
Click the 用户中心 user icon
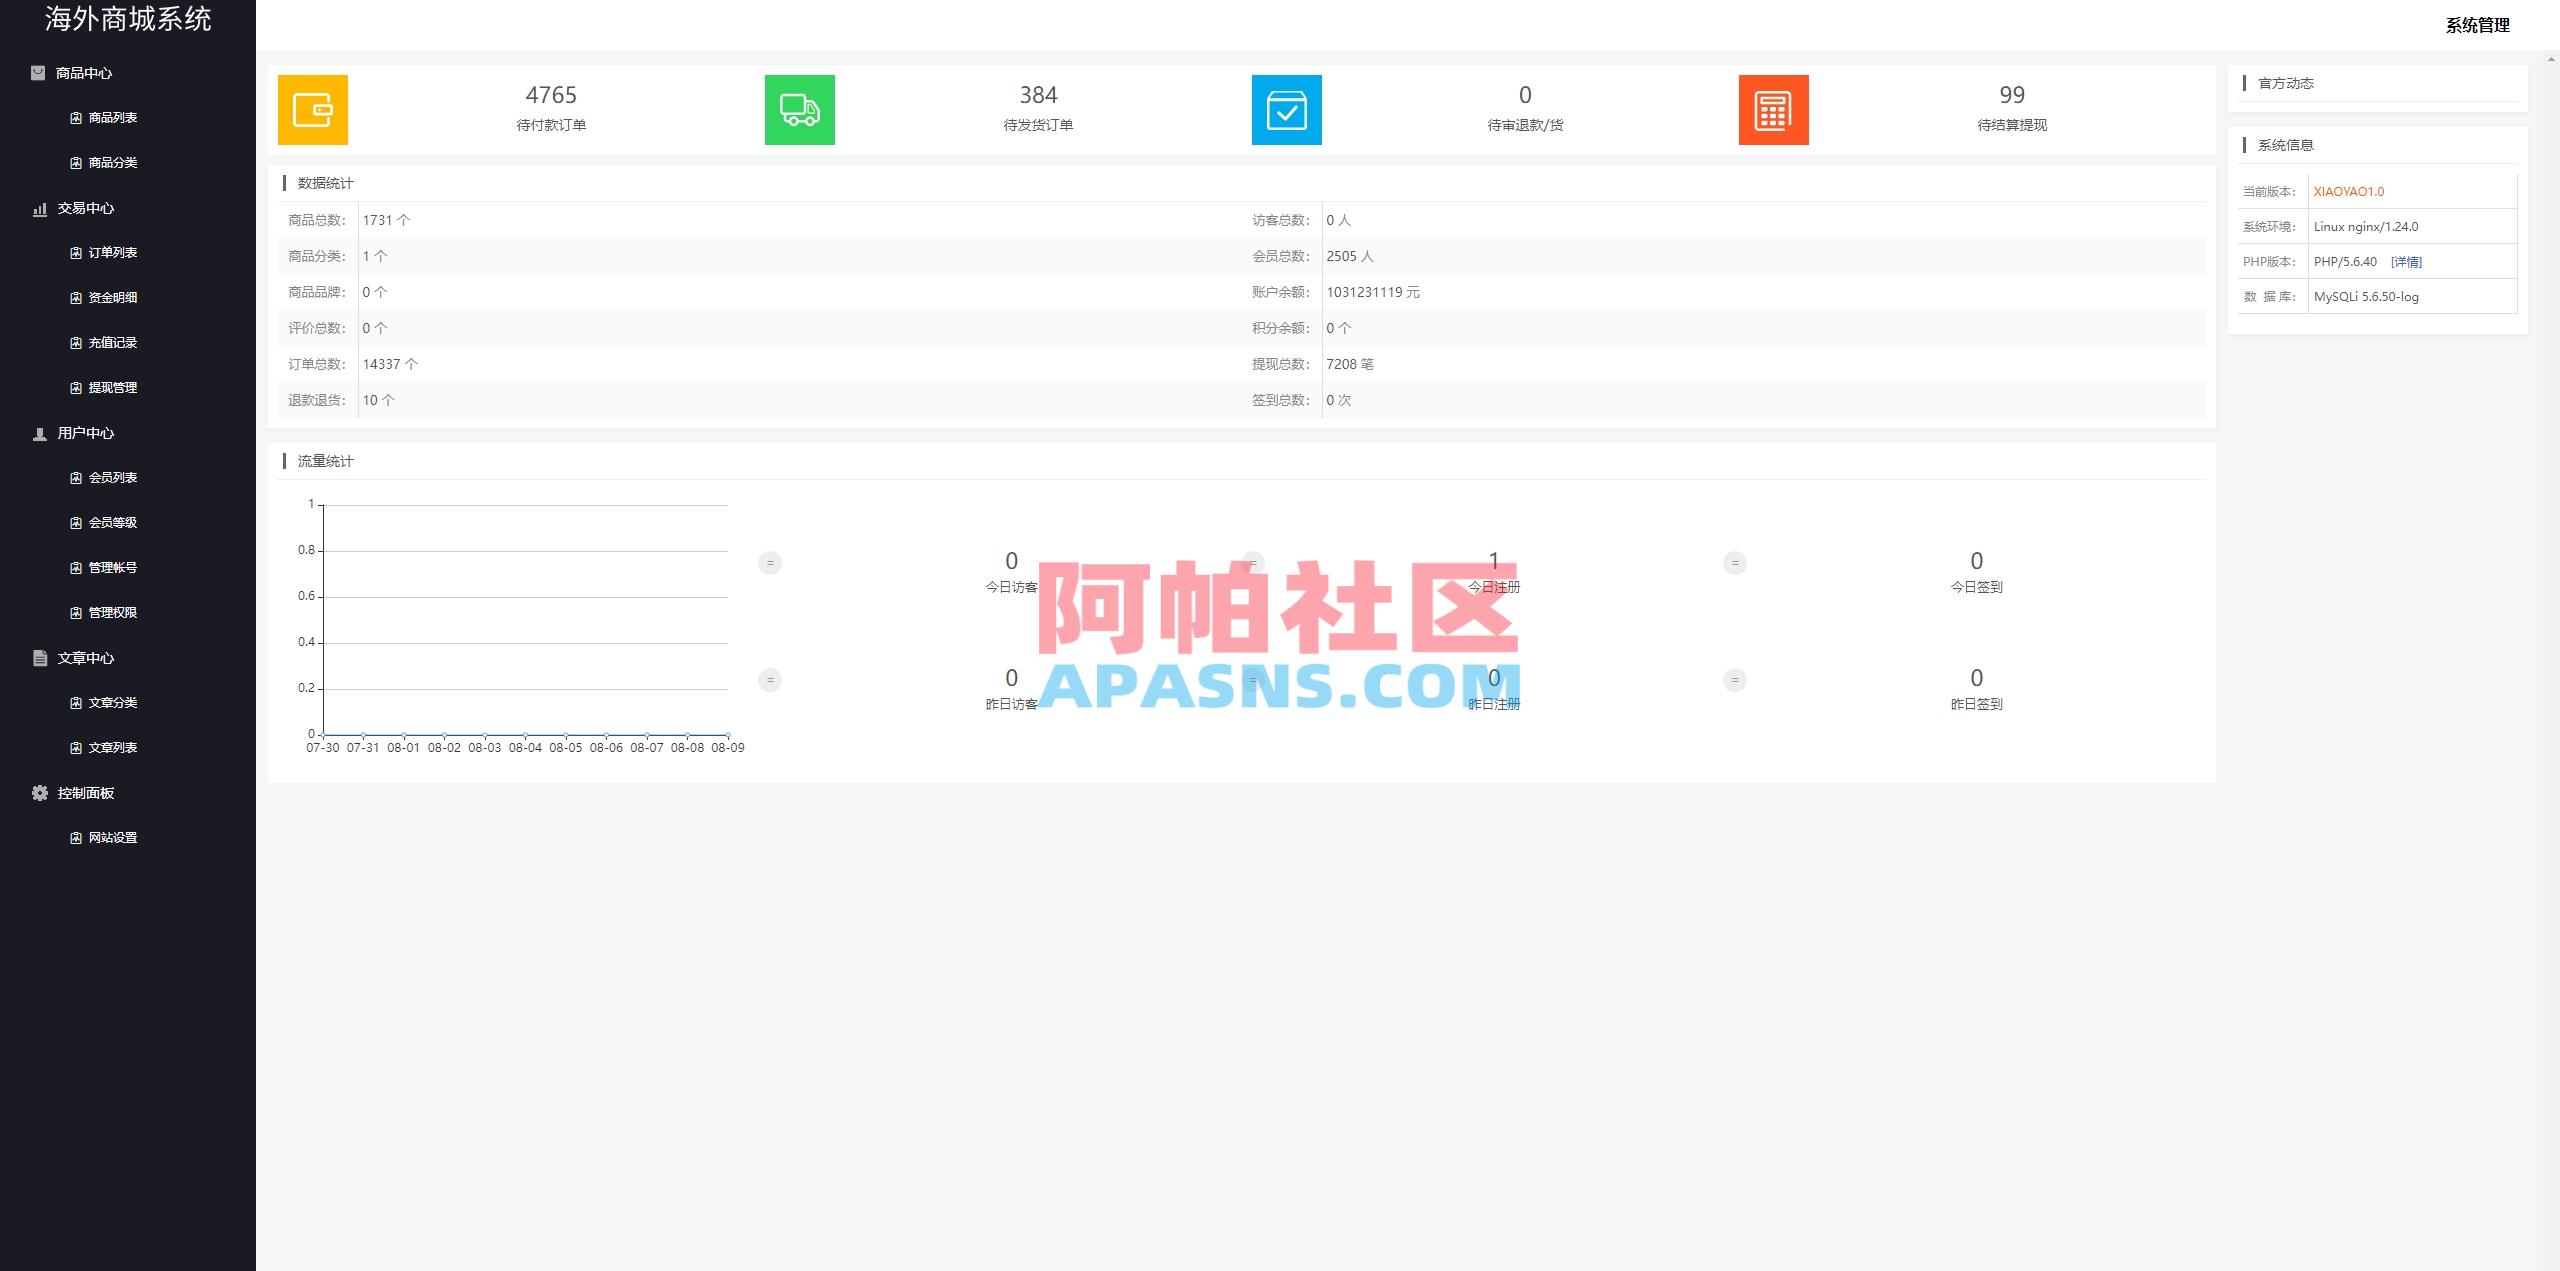(x=38, y=433)
